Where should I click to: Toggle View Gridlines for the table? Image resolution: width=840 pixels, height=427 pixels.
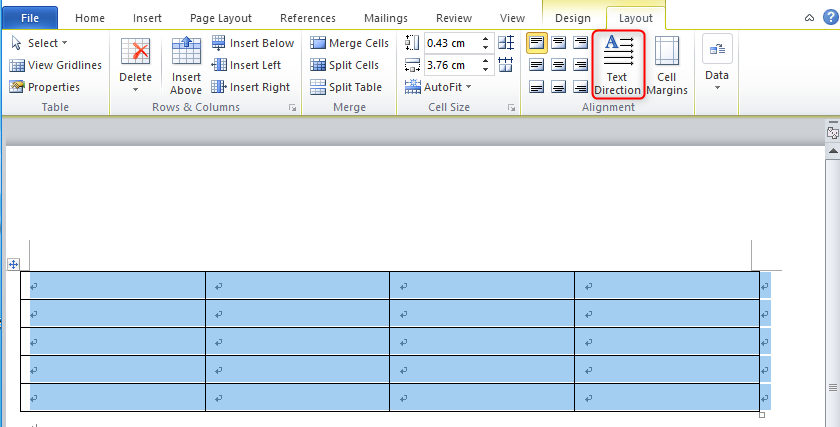56,65
